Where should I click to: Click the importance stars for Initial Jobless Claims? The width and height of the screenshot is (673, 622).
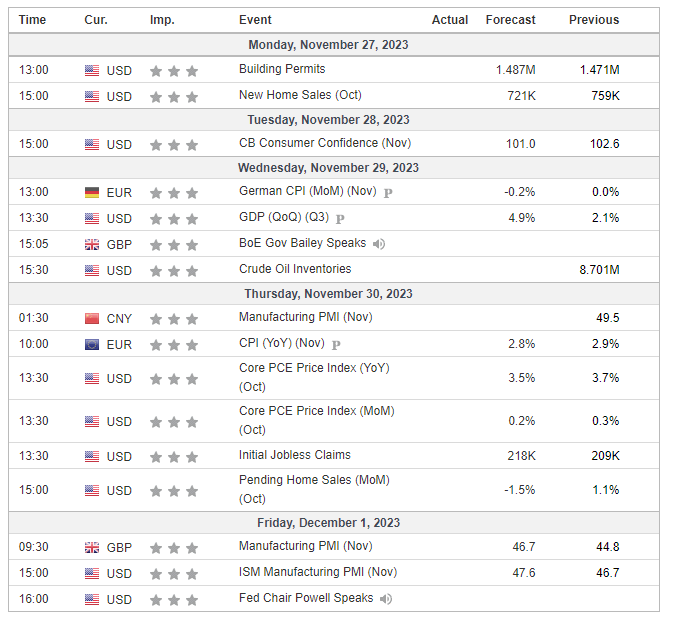point(174,456)
